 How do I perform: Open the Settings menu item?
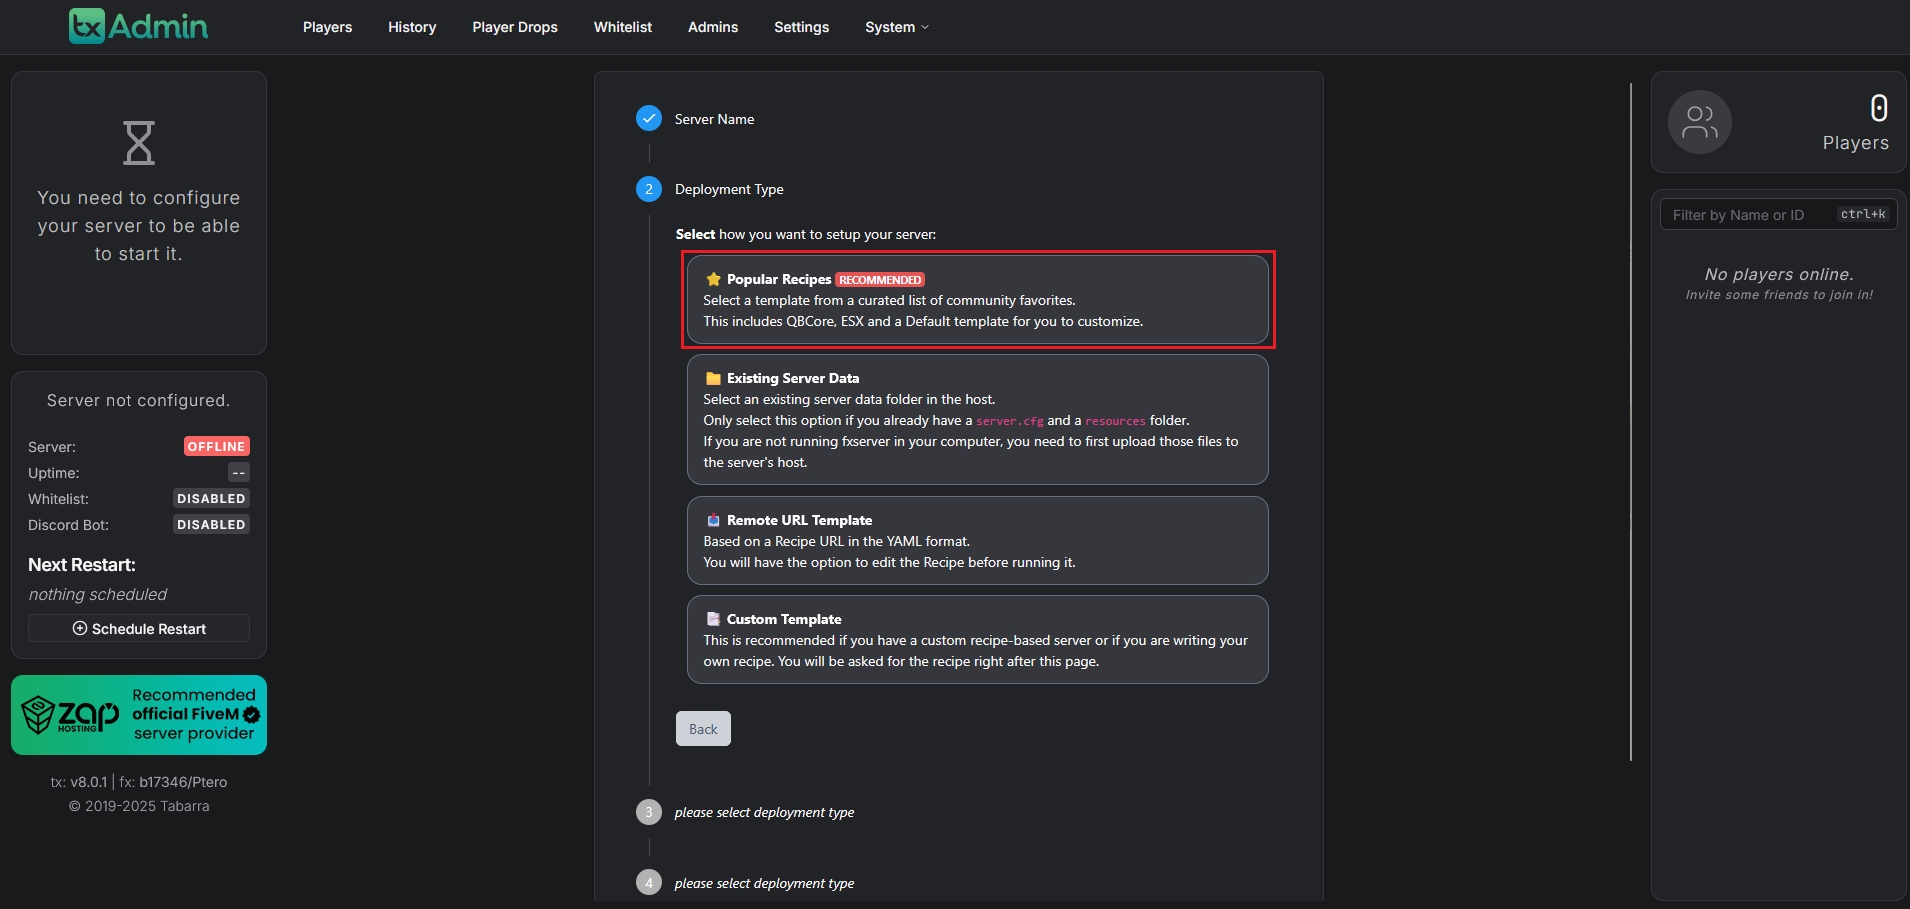click(x=801, y=27)
